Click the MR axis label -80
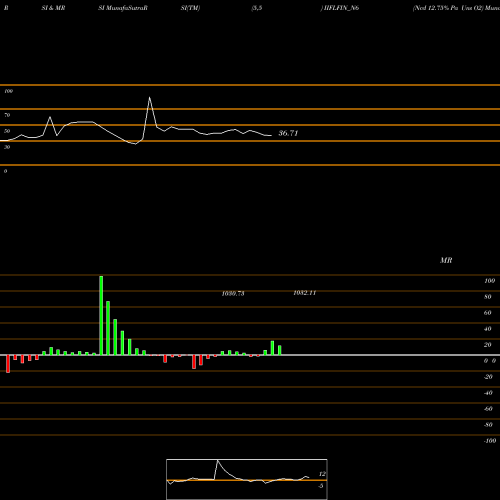 click(x=488, y=425)
